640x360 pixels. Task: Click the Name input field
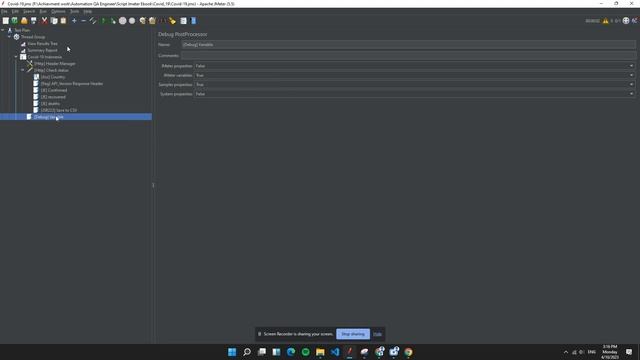409,44
